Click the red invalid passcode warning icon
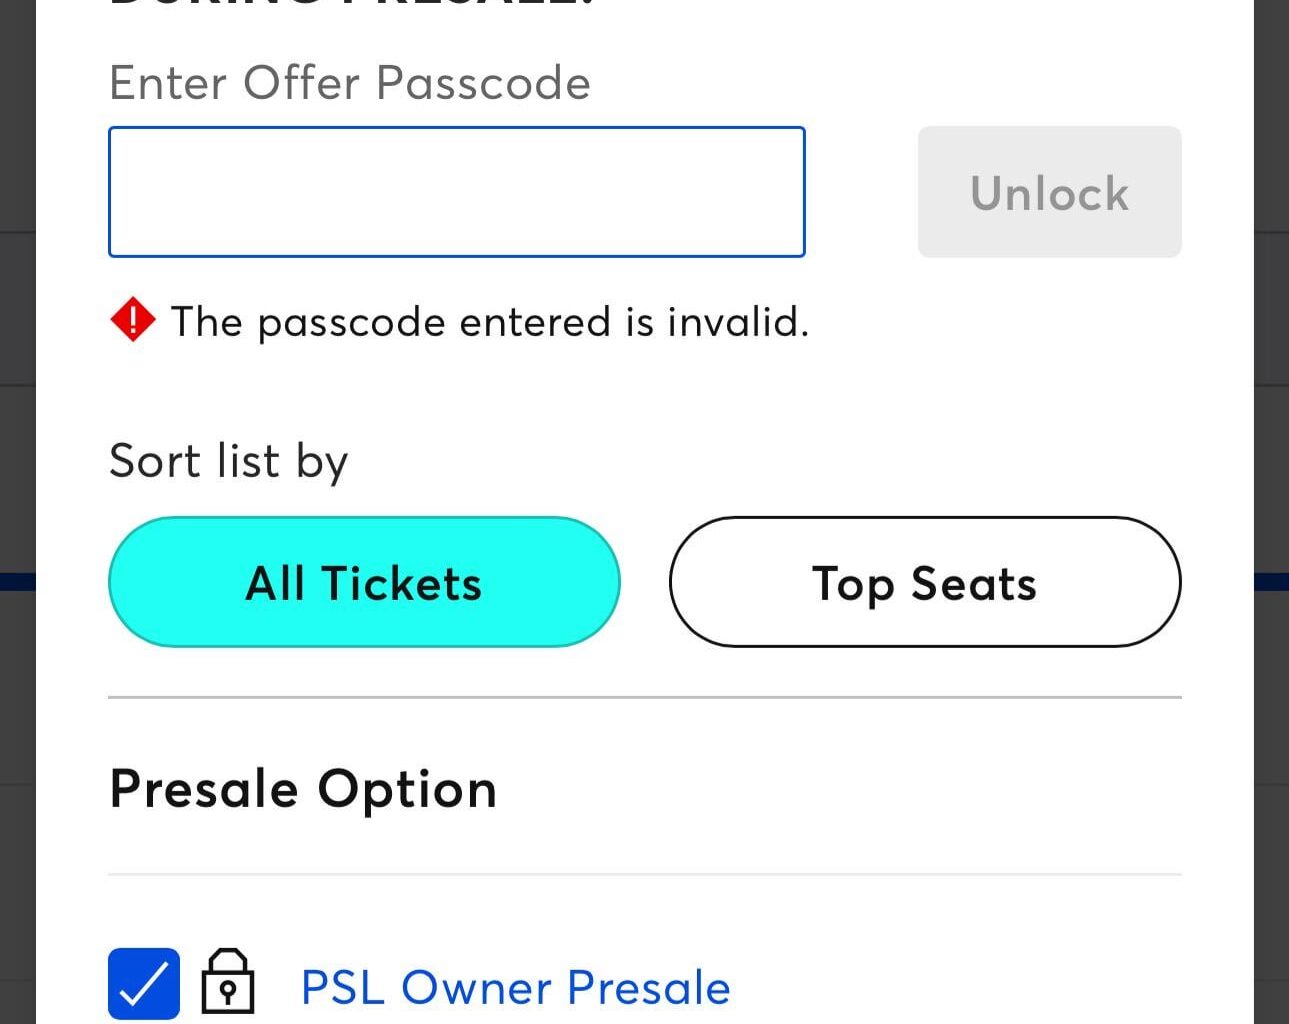This screenshot has height=1024, width=1289. point(132,321)
